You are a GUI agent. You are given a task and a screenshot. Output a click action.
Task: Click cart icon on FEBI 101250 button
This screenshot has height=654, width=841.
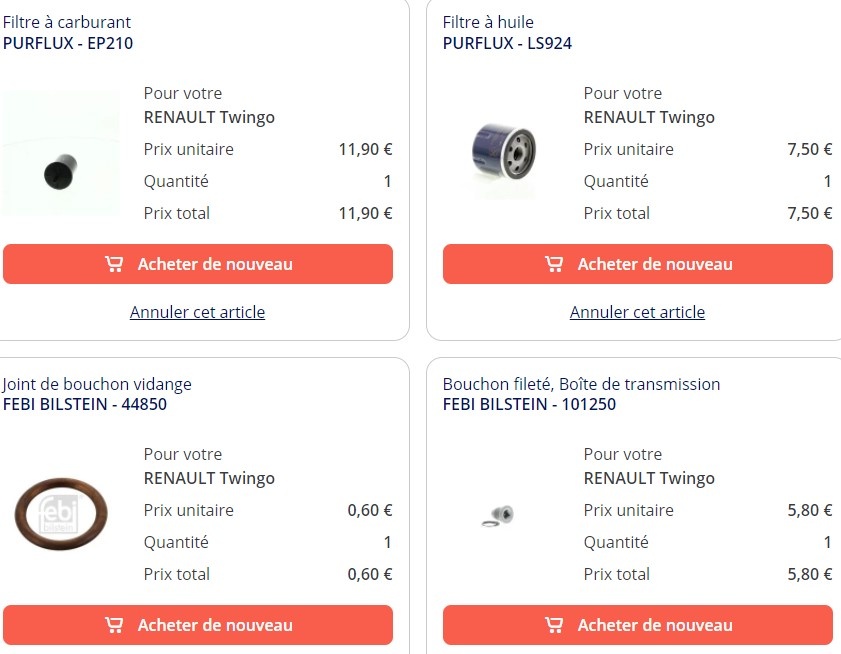point(554,625)
